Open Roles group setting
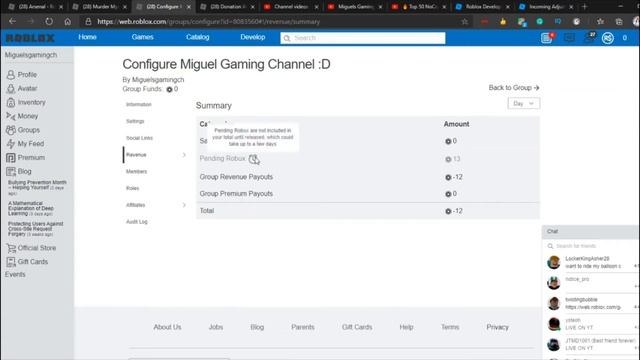The image size is (640, 360). tap(133, 188)
